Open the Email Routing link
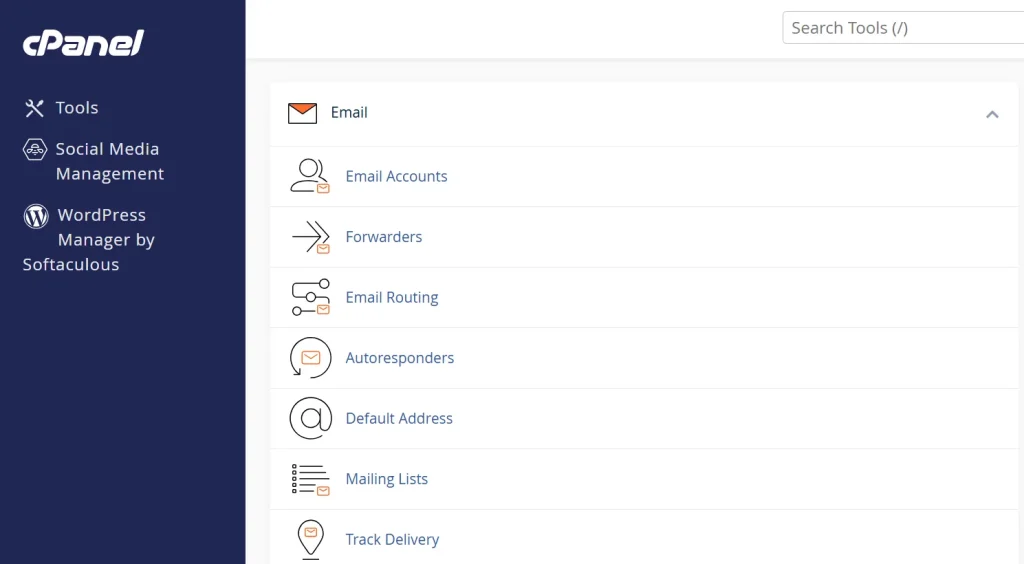This screenshot has height=564, width=1024. click(392, 298)
